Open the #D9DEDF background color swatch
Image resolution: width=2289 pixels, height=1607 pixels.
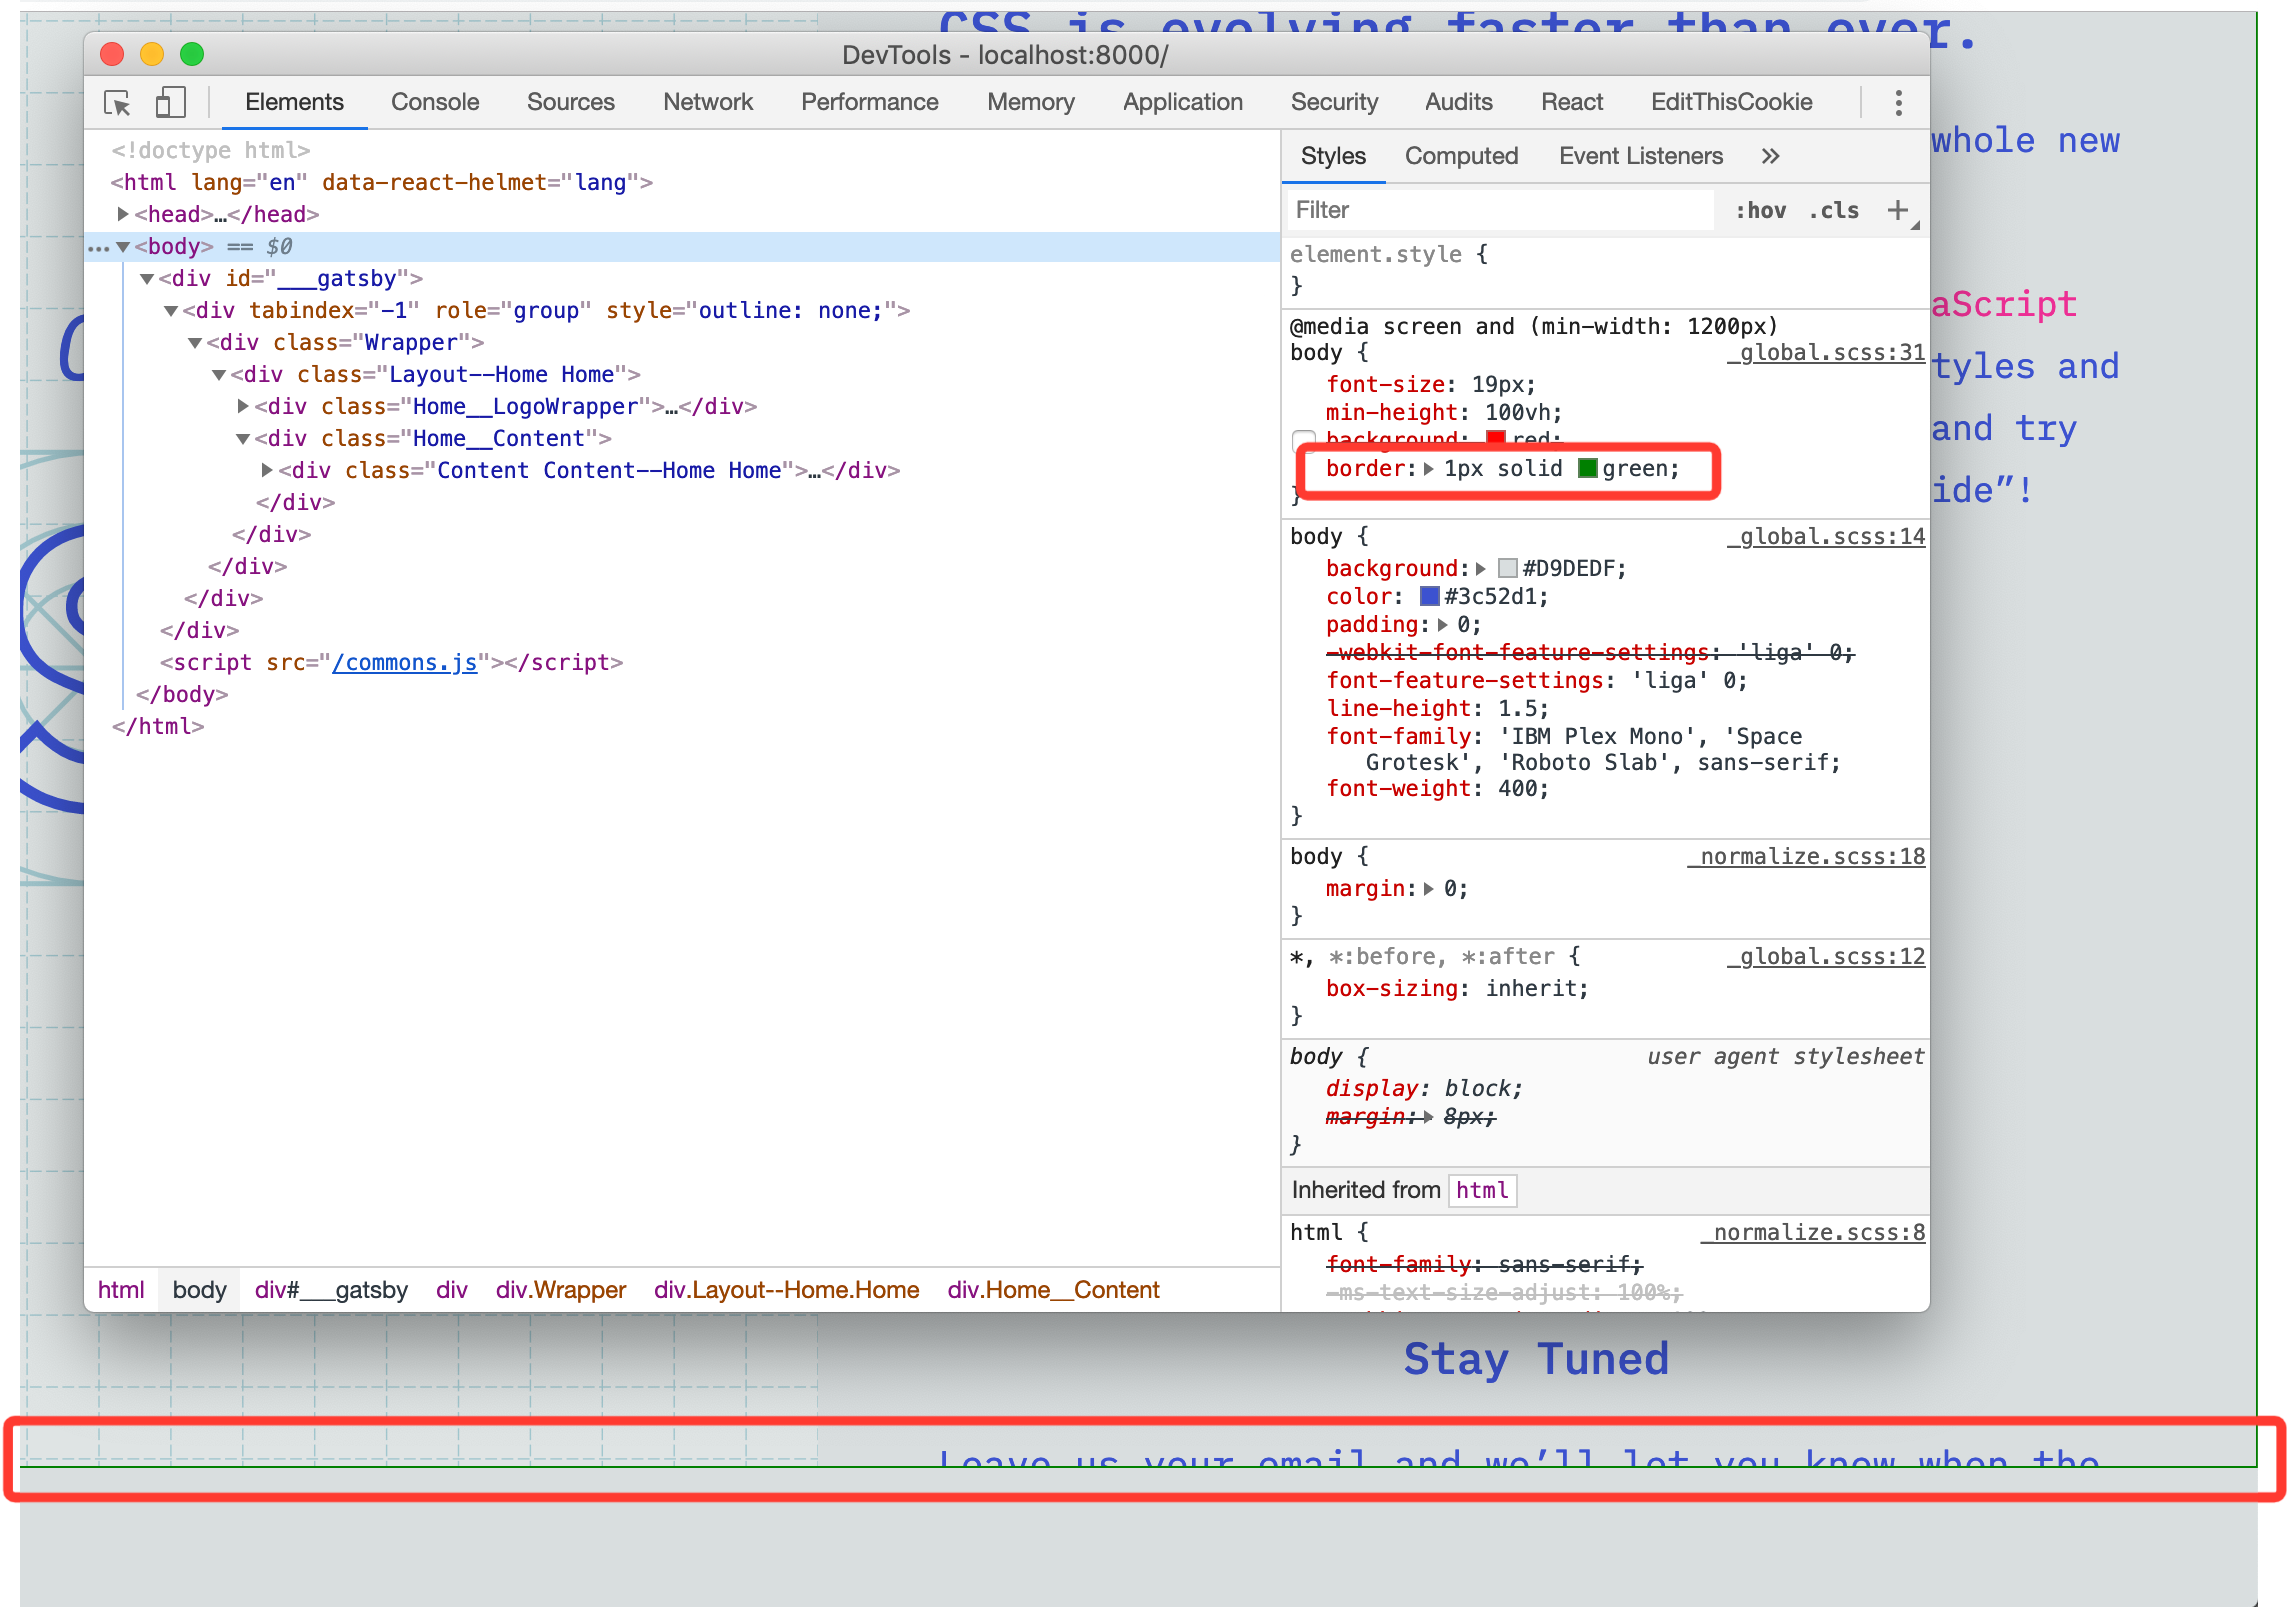tap(1508, 569)
